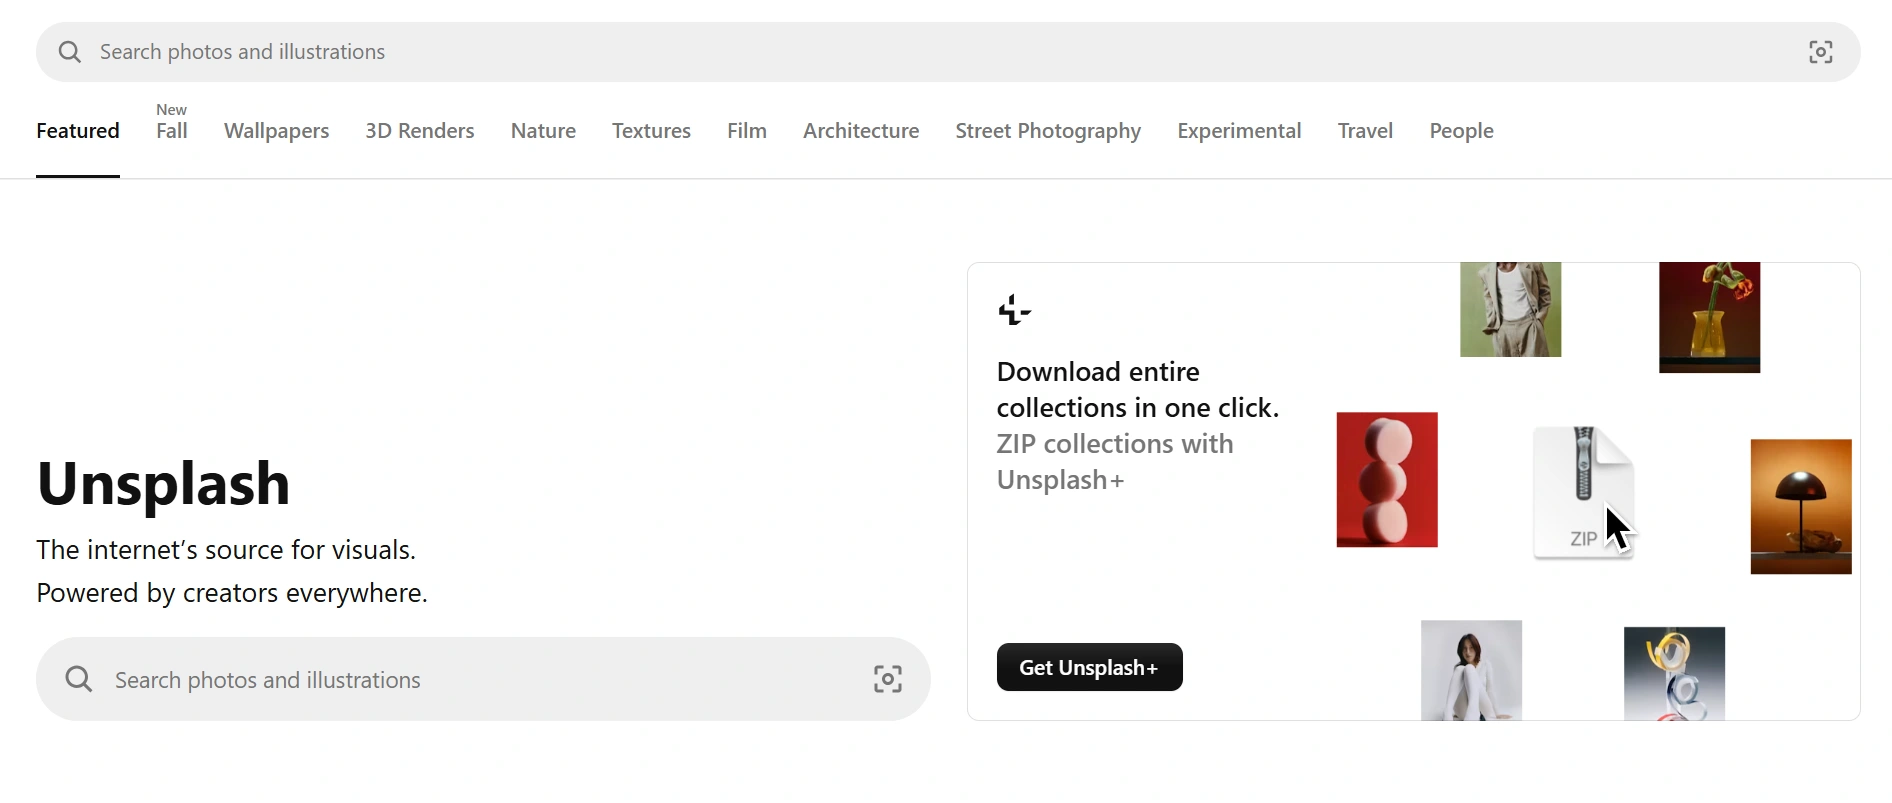This screenshot has width=1892, height=803.
Task: Click 'Powered by creators everywhere.' text
Action: pos(232,593)
